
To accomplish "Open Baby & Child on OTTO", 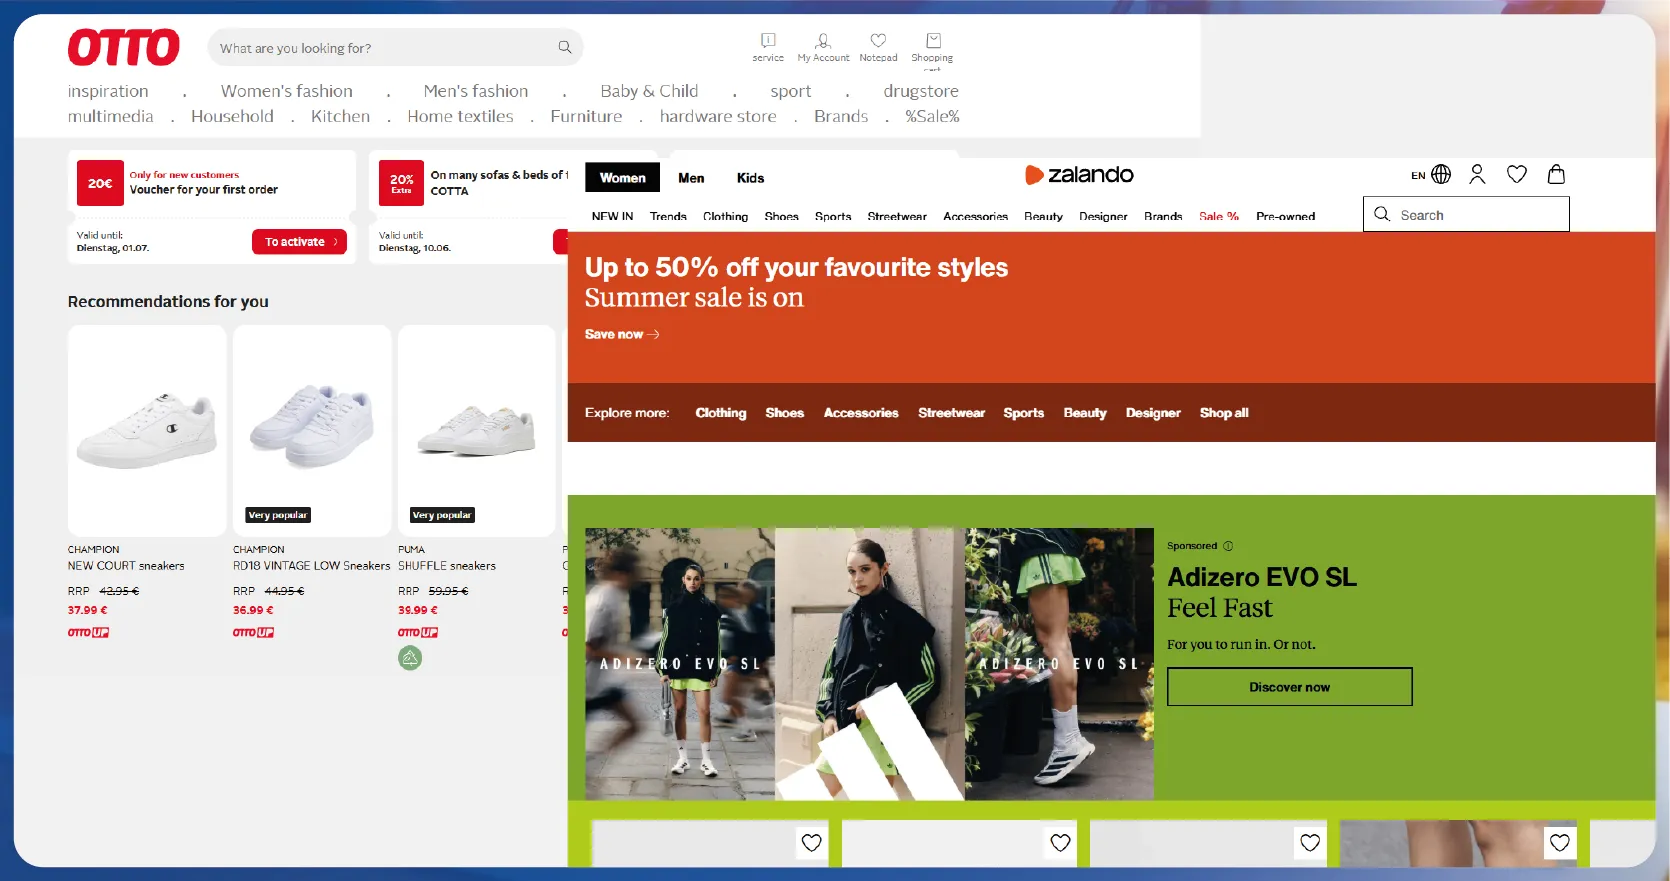I will (x=649, y=91).
